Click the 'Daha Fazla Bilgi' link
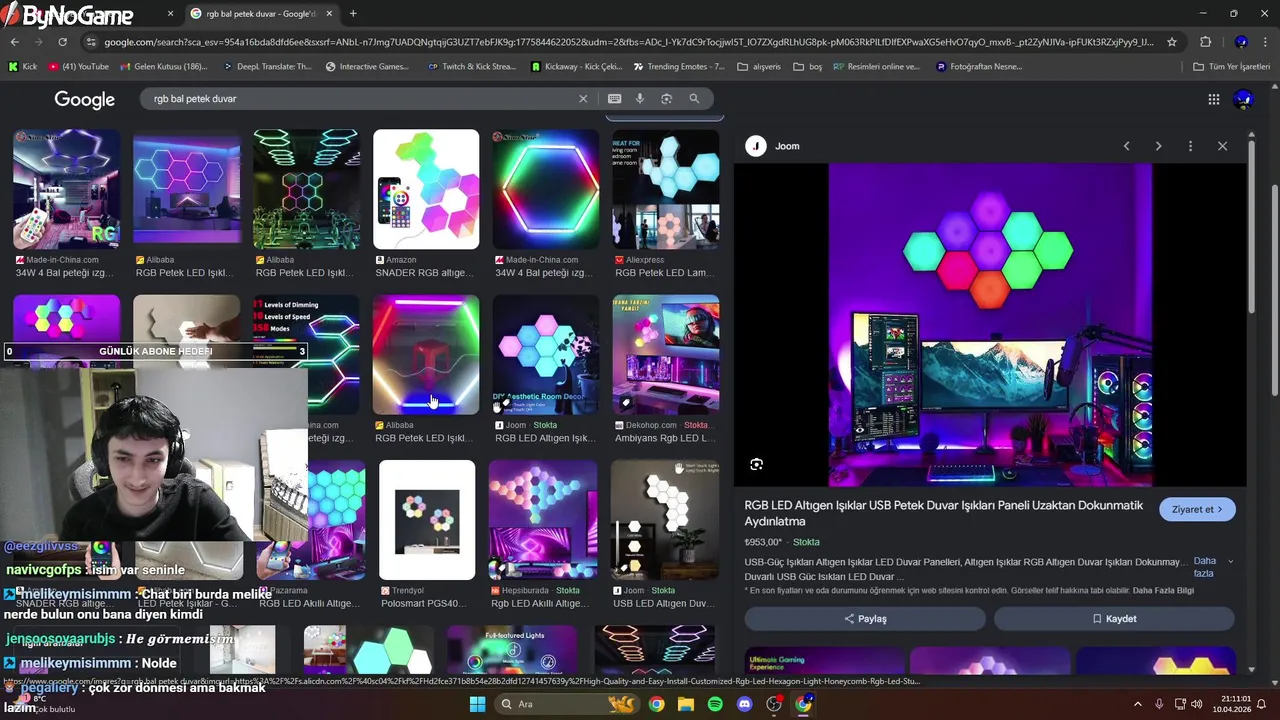 click(1163, 590)
